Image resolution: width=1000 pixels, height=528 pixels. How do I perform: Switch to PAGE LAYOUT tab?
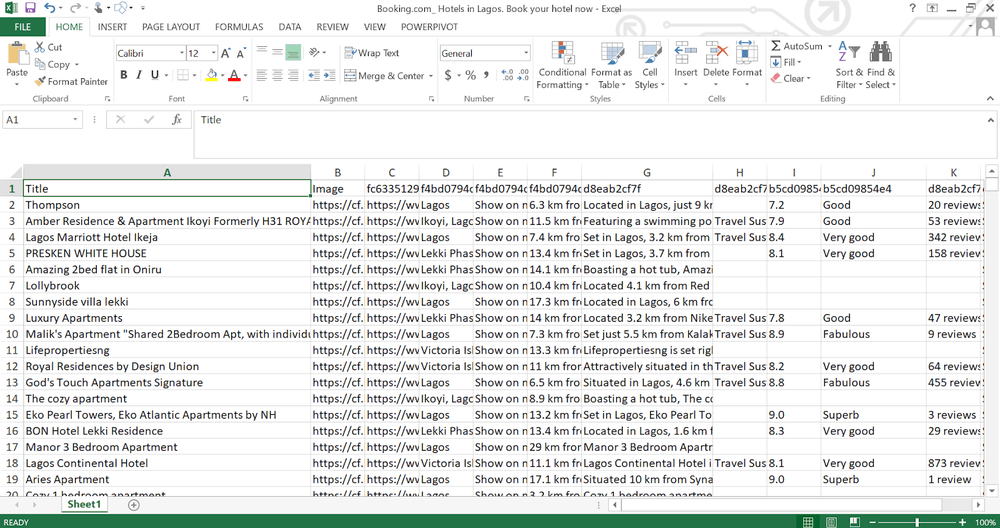[x=171, y=27]
